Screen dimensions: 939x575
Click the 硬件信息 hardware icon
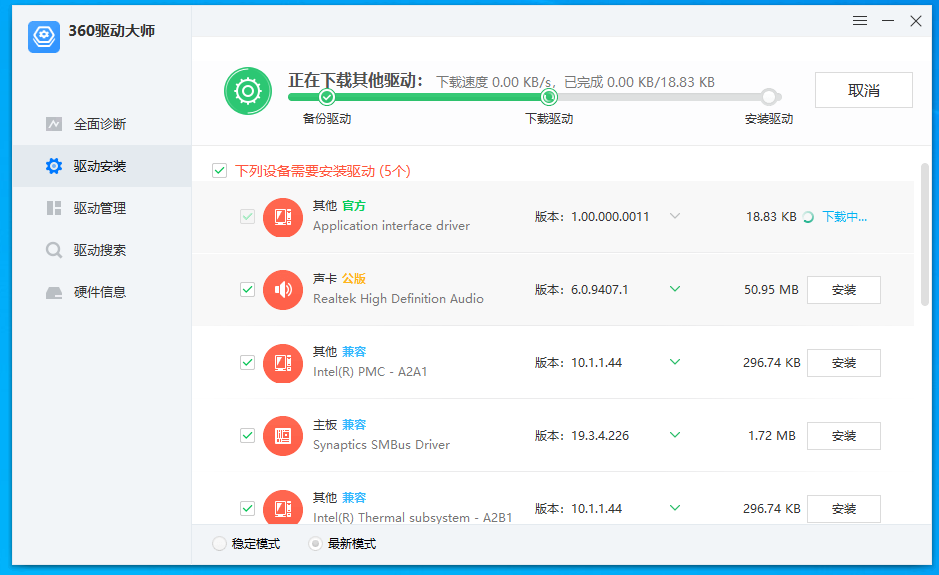tap(54, 292)
